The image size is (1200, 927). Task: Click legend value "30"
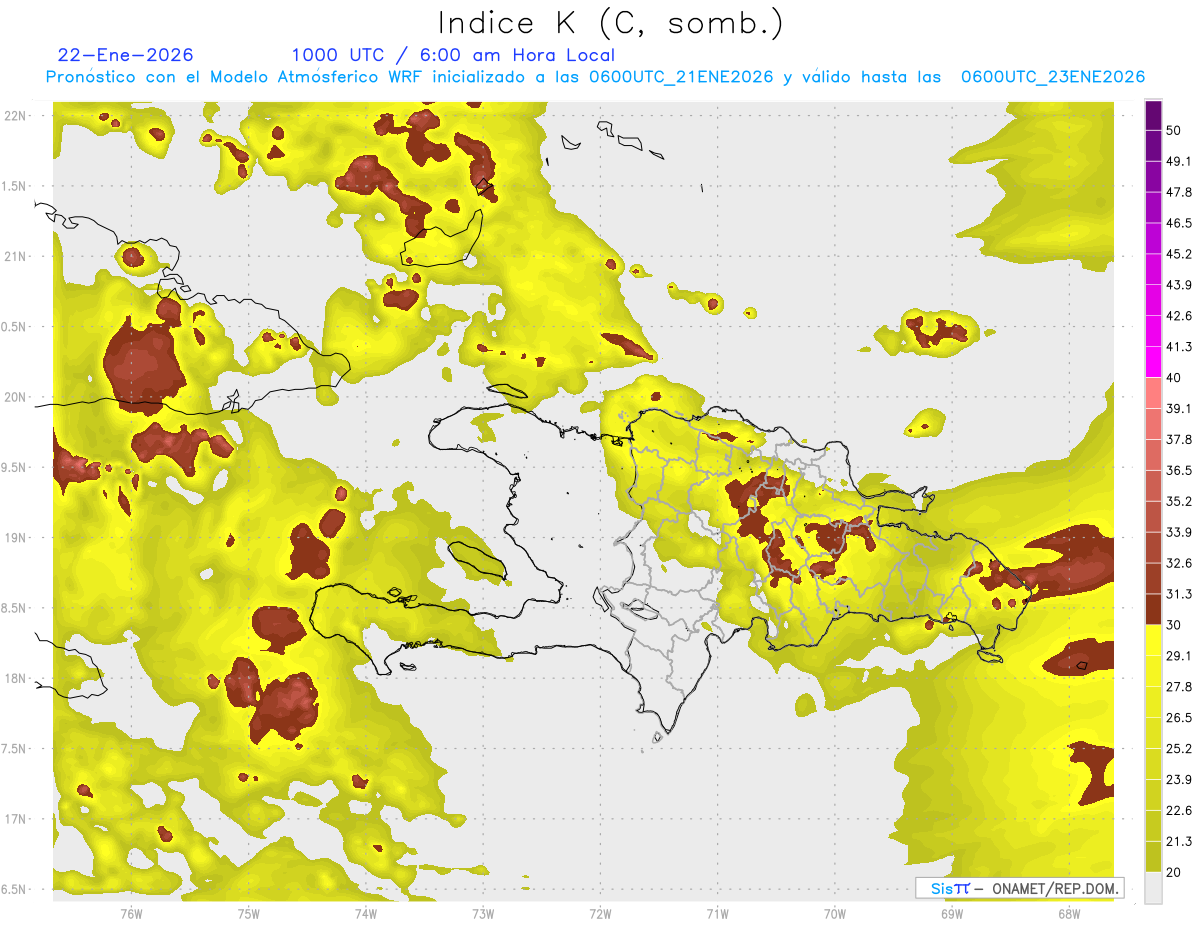pos(1173,625)
